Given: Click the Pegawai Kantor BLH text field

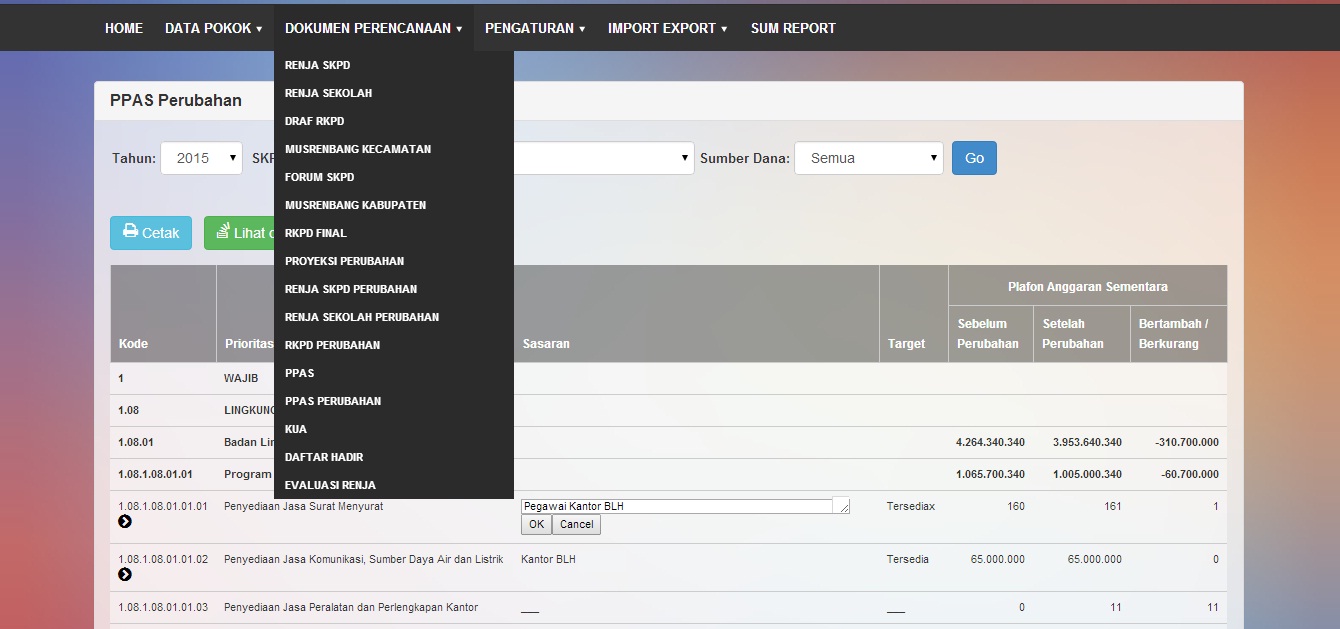Looking at the screenshot, I should pyautogui.click(x=676, y=507).
